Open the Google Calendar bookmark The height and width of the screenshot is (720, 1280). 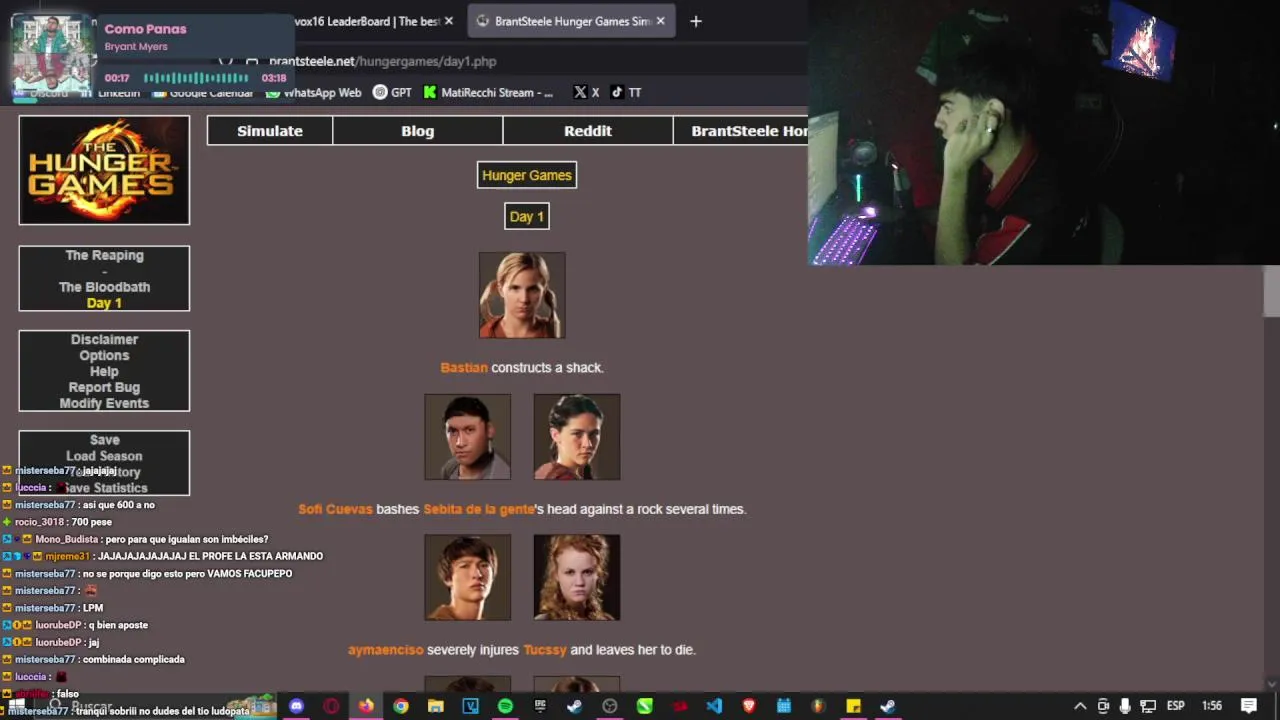(x=203, y=92)
